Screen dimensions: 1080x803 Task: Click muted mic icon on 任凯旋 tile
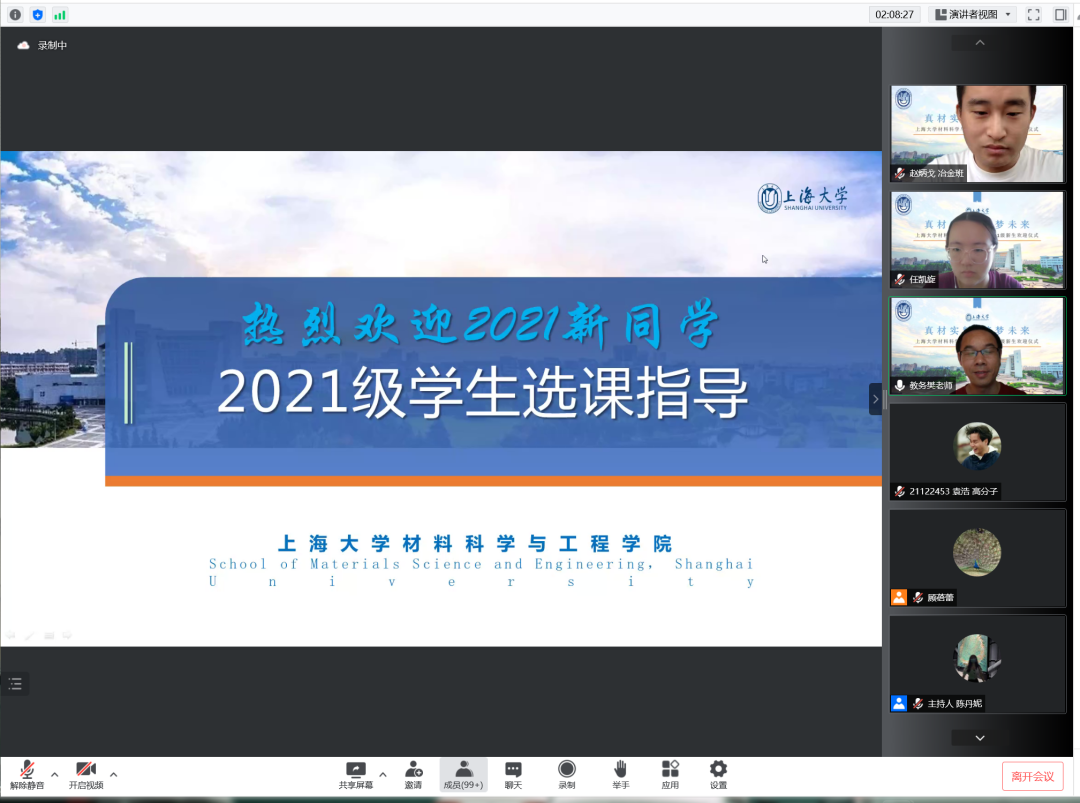click(x=900, y=279)
